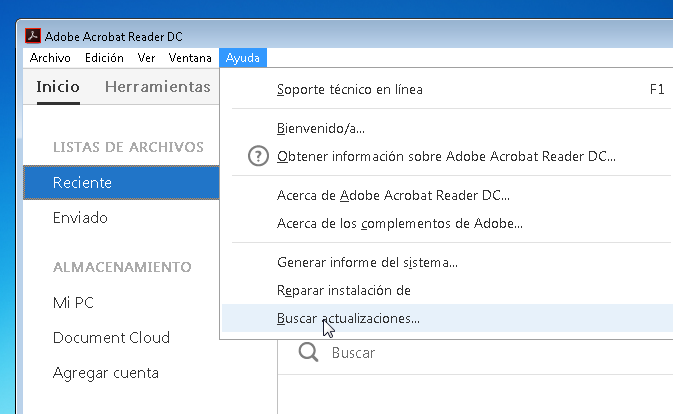673x414 pixels.
Task: Open Acerca de los complementos de Adobe
Action: [399, 223]
